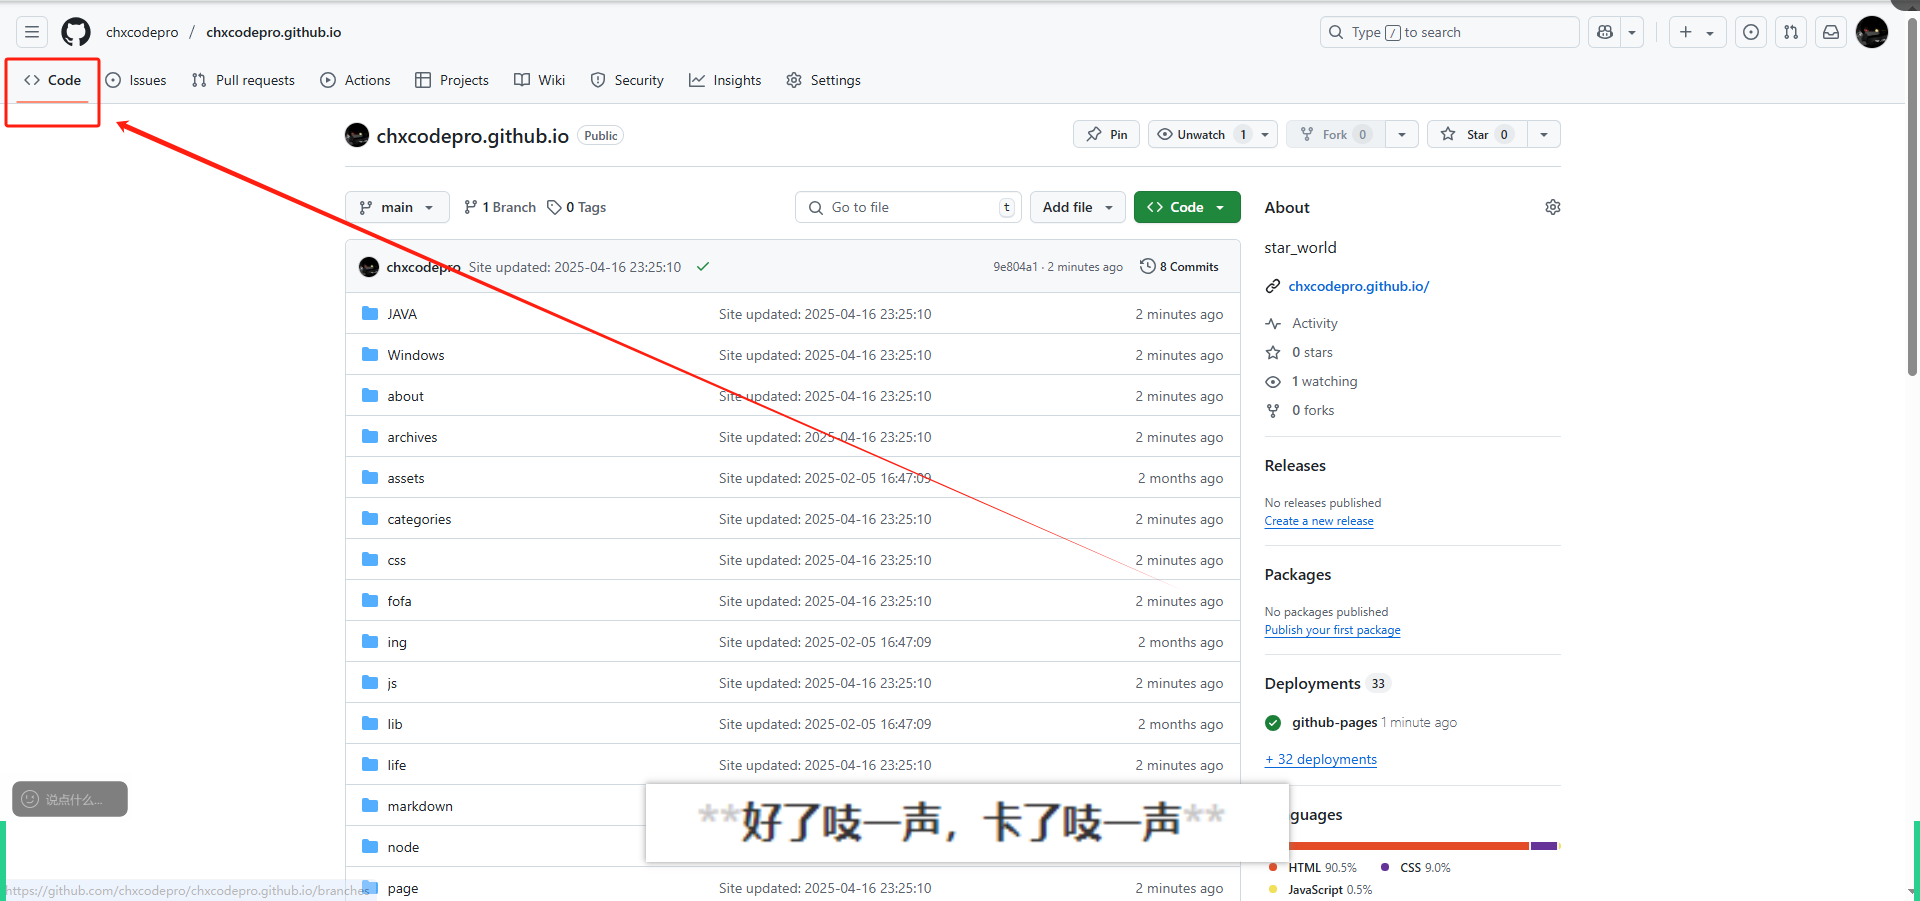Click Create a new release
Image resolution: width=1920 pixels, height=901 pixels.
pyautogui.click(x=1319, y=521)
